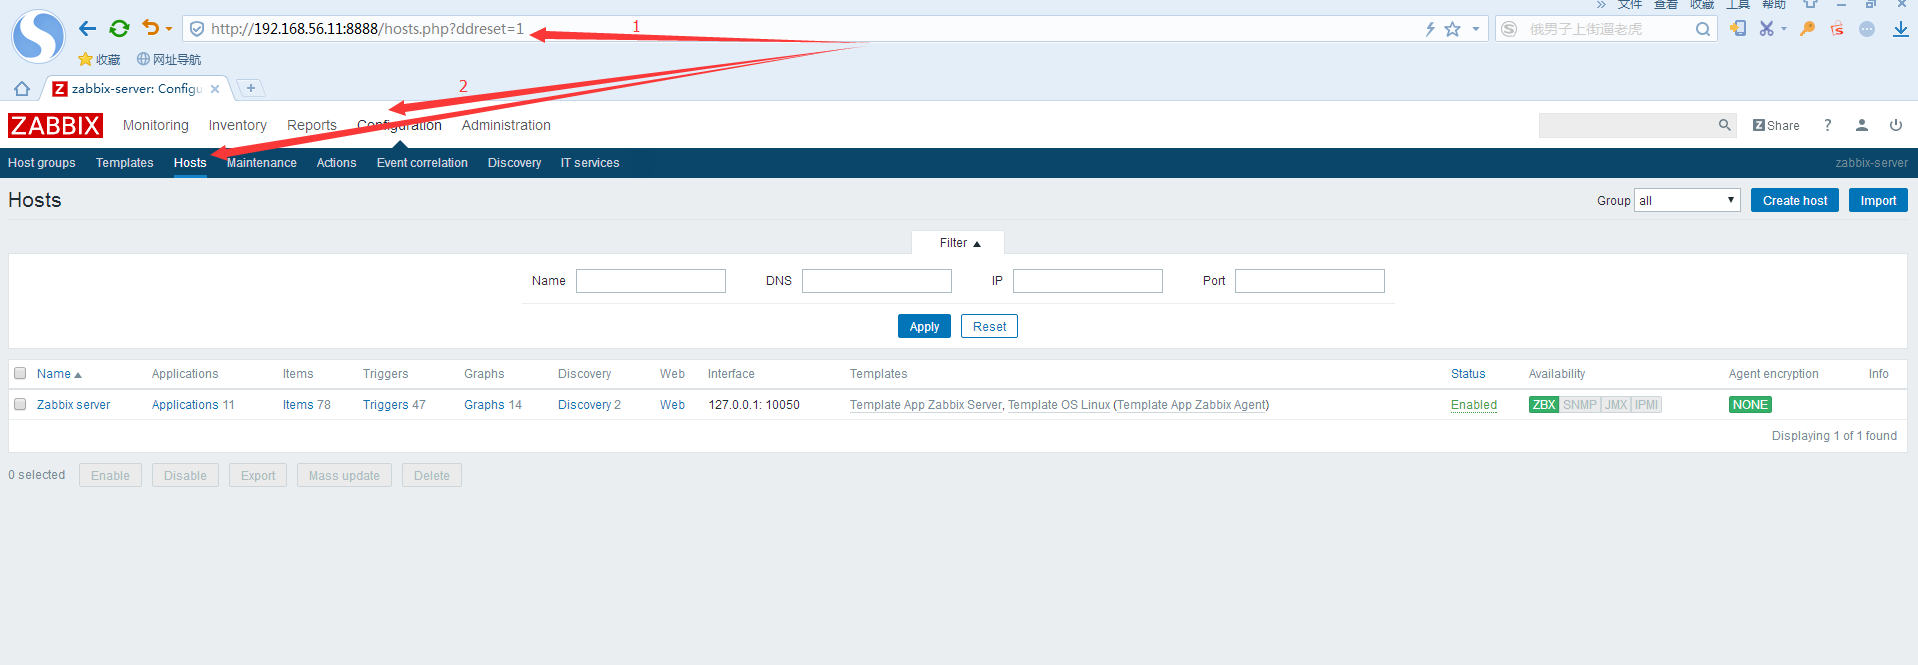Focus the DNS filter field

point(877,281)
